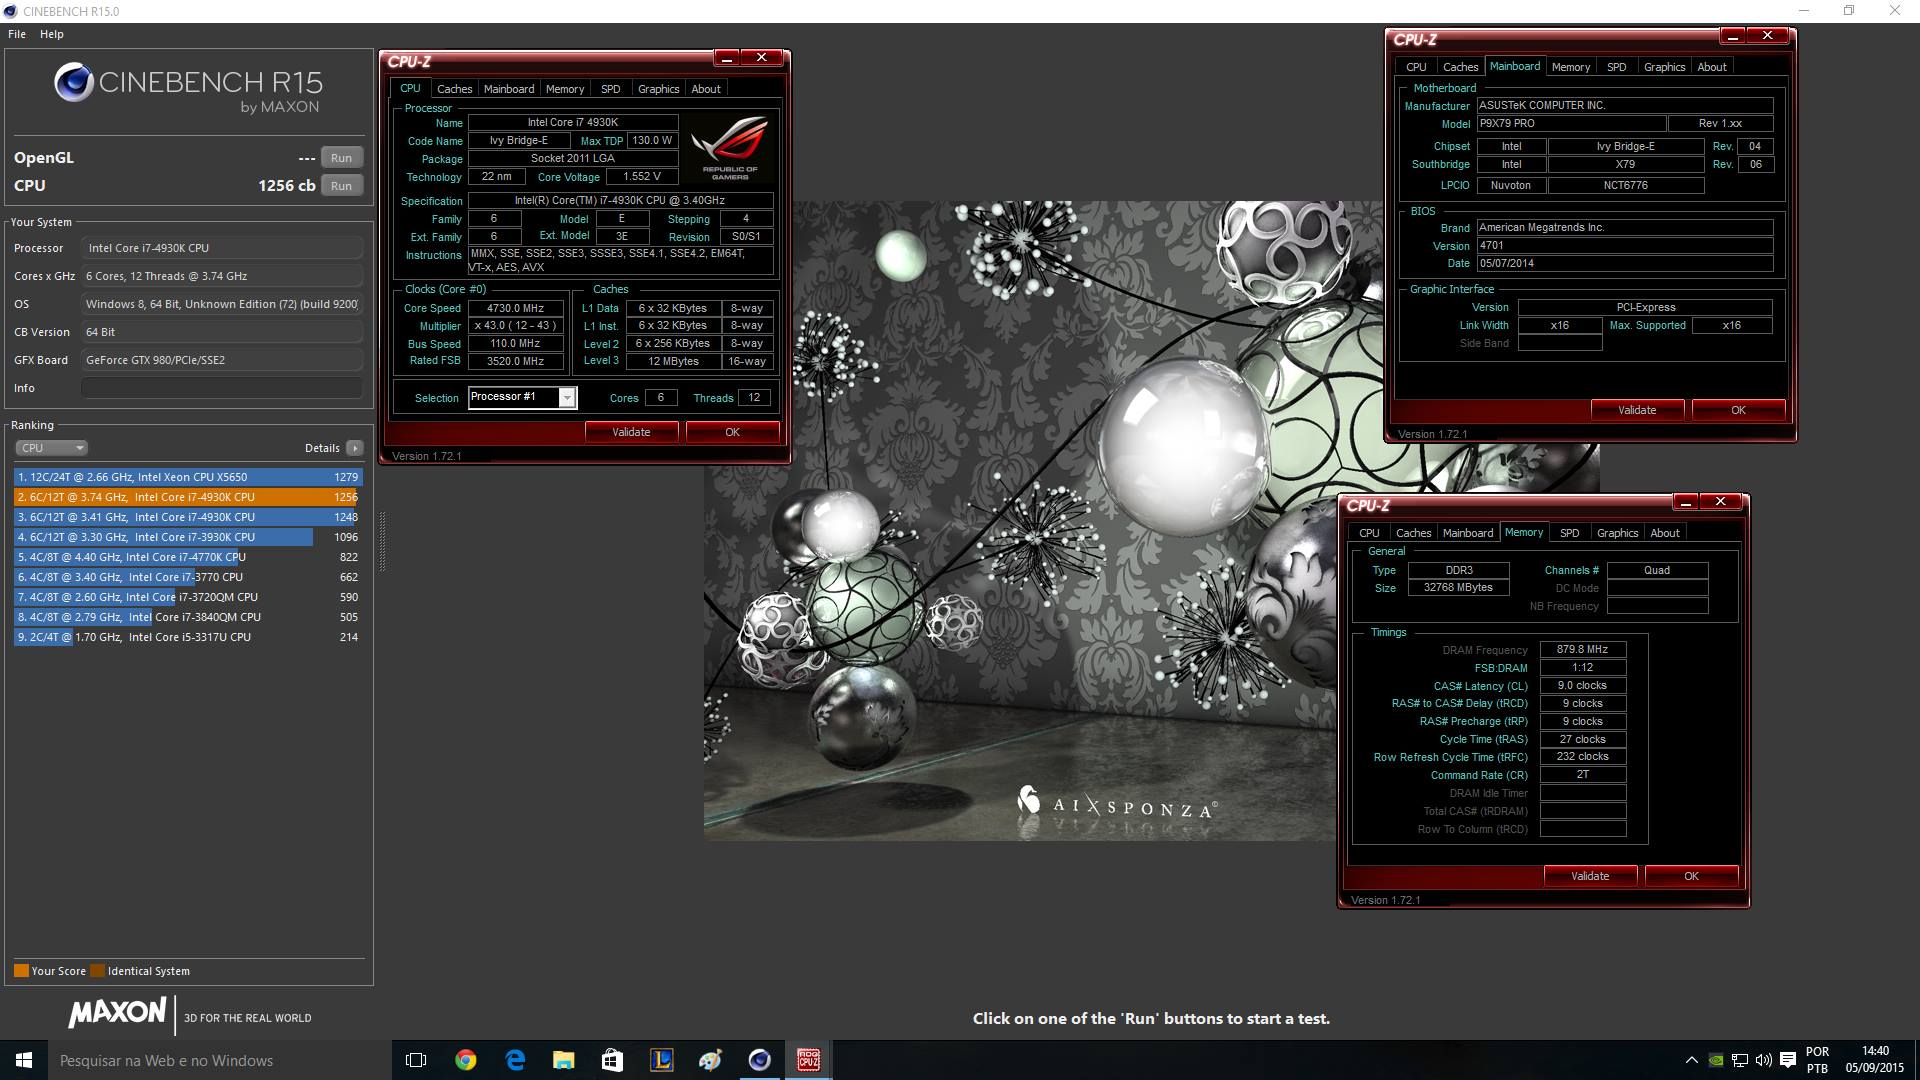Image resolution: width=1920 pixels, height=1080 pixels.
Task: Switch to Caches tab in CPU-Z CPU window
Action: click(454, 89)
